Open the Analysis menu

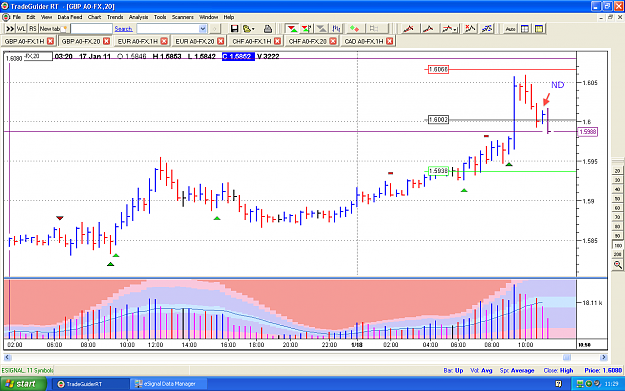[138, 17]
